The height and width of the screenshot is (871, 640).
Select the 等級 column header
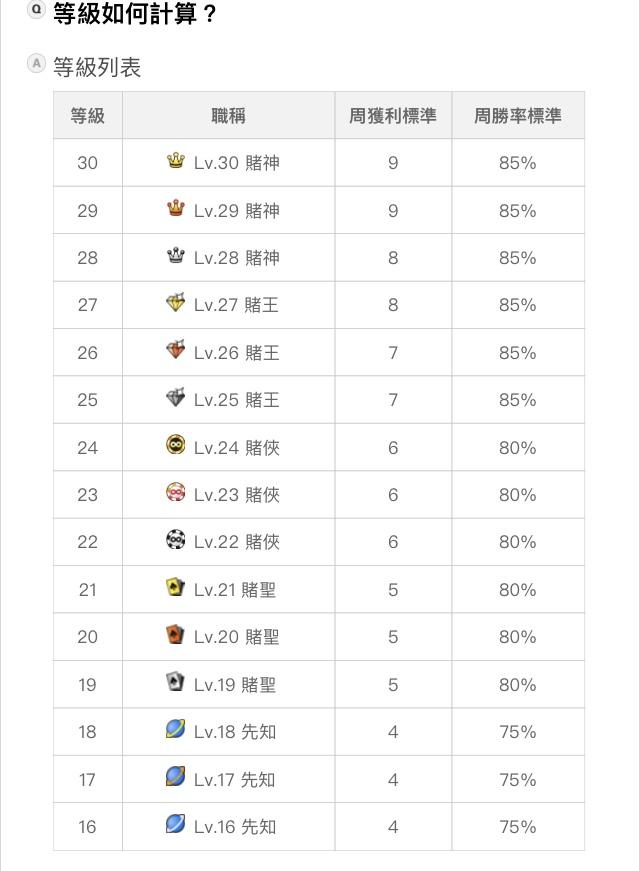click(88, 116)
